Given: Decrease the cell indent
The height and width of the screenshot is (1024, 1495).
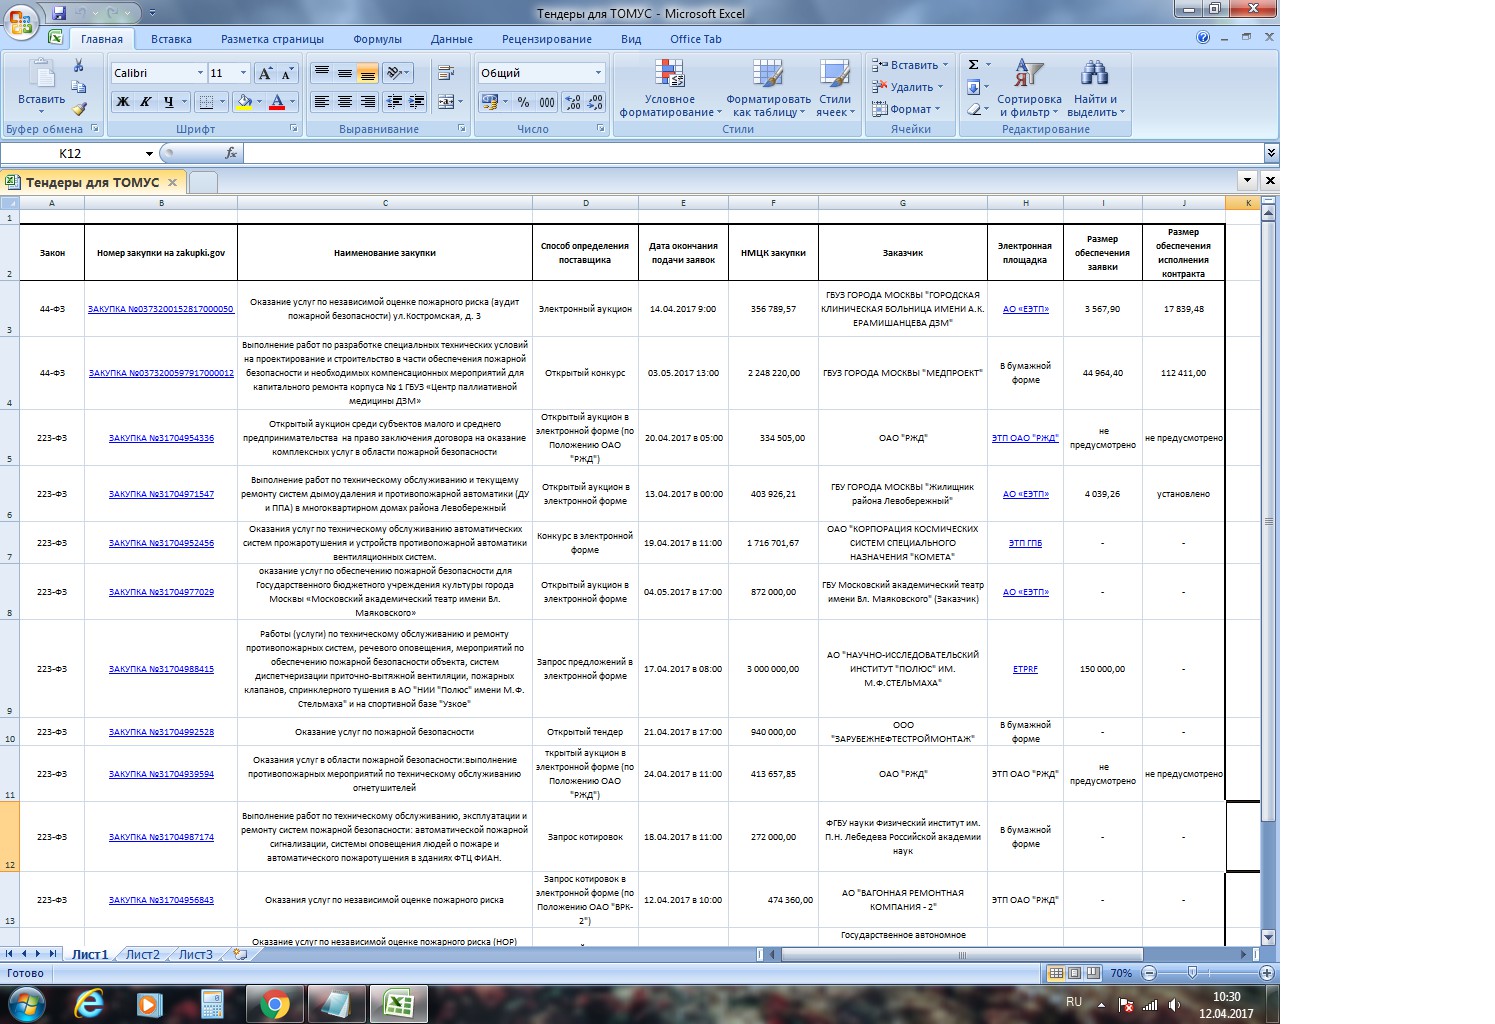Looking at the screenshot, I should point(394,102).
